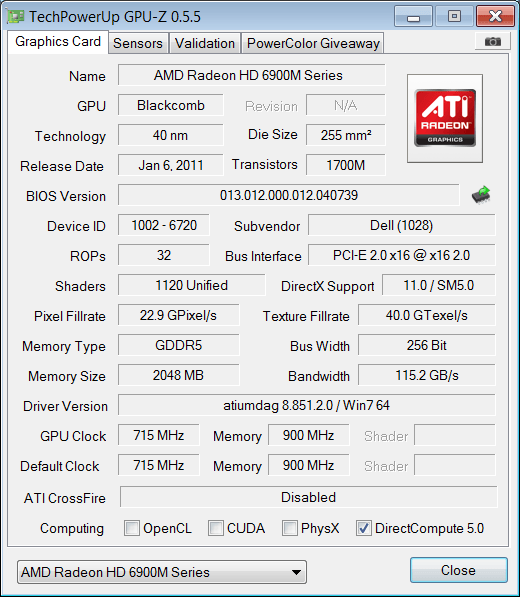
Task: Click the camera screenshot icon
Action: pos(493,41)
